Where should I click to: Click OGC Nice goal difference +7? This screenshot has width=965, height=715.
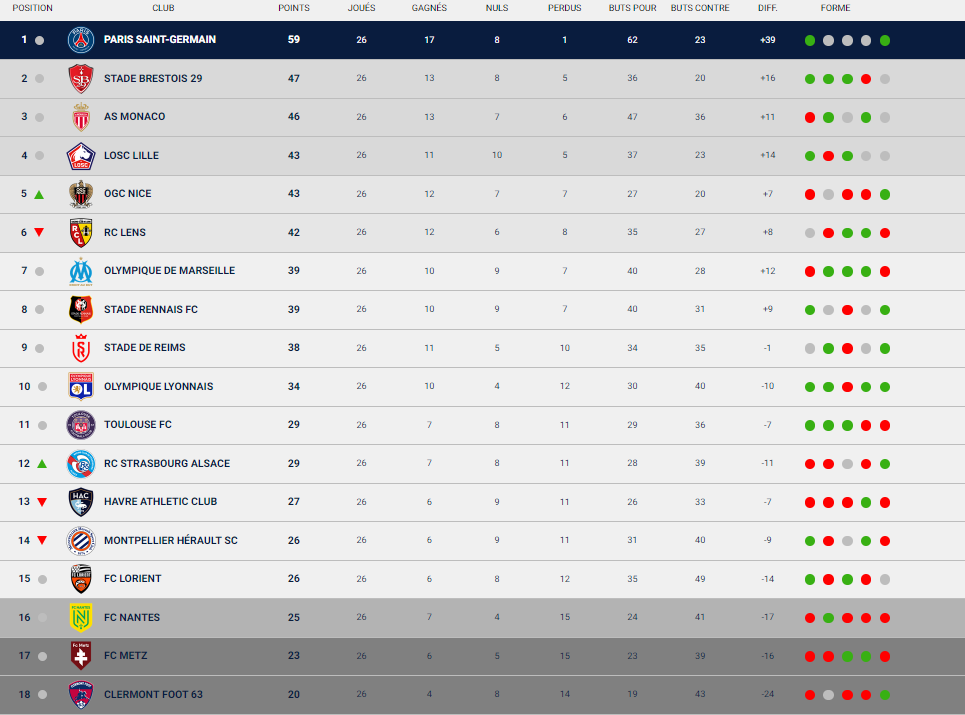[x=767, y=194]
